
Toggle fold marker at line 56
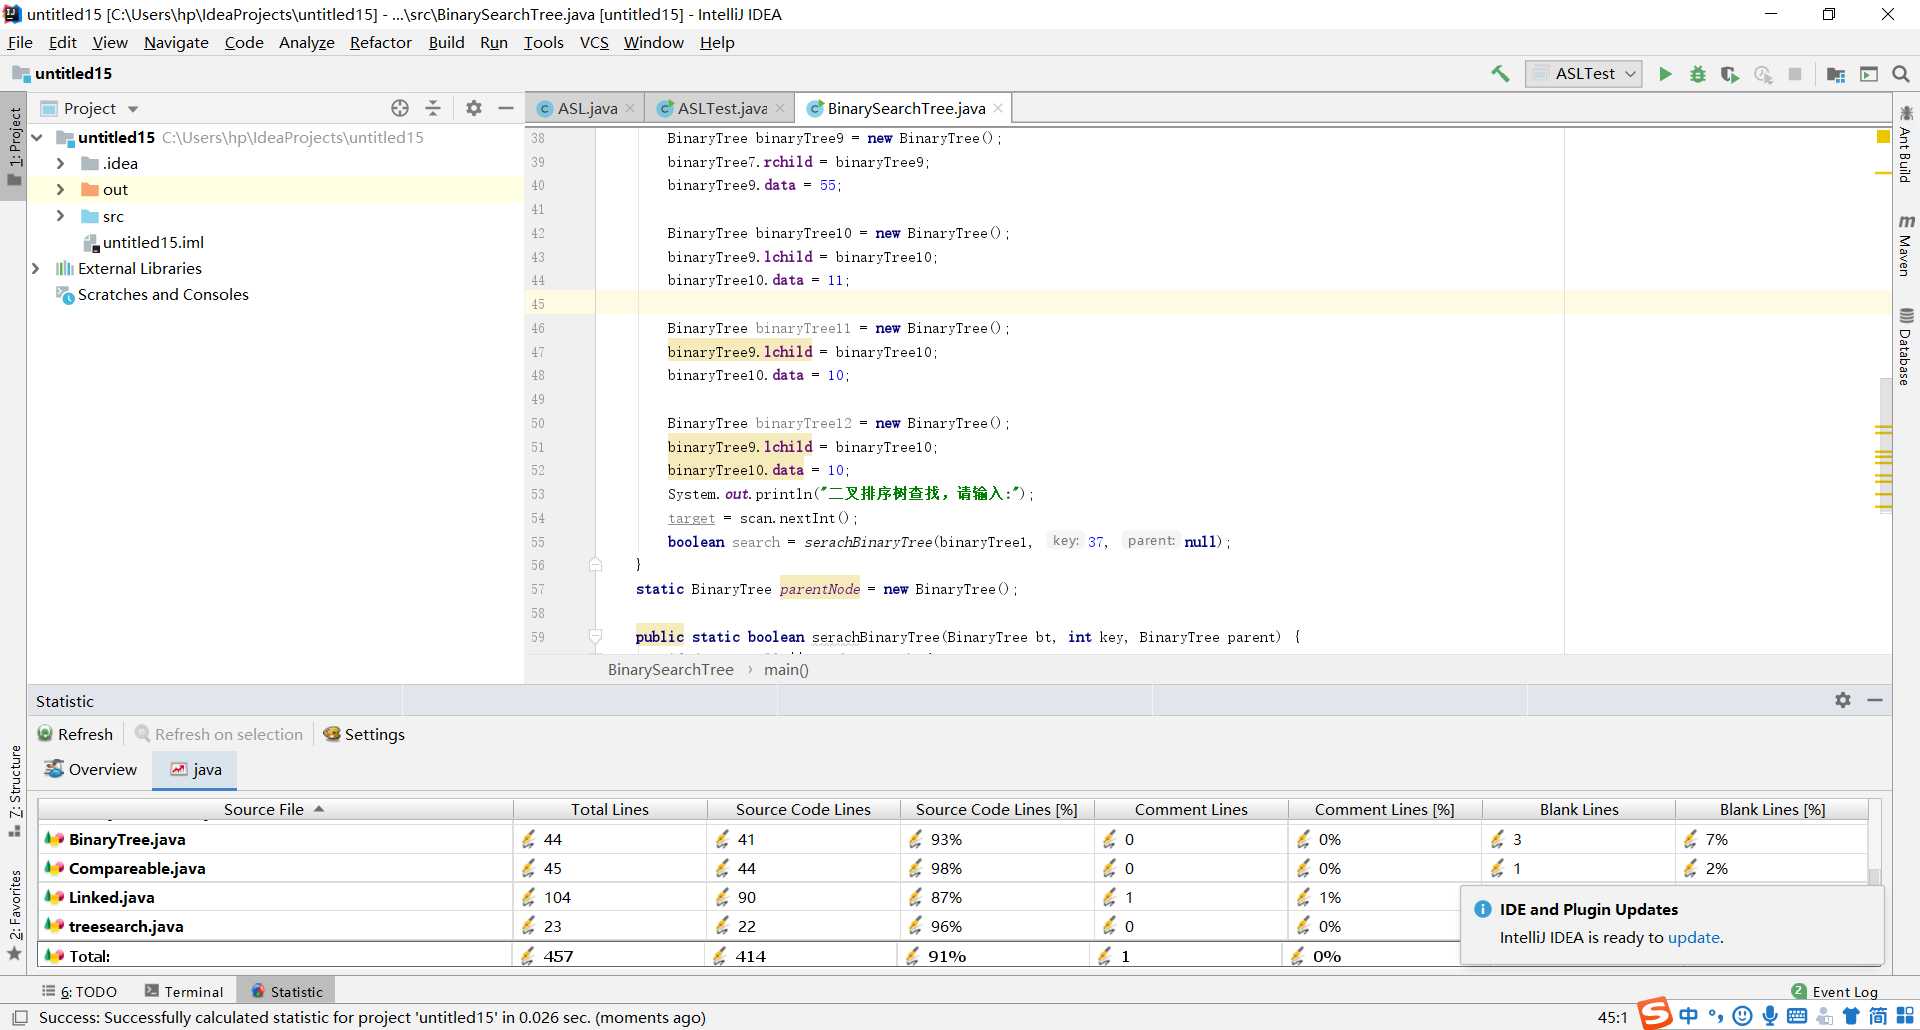click(x=595, y=565)
